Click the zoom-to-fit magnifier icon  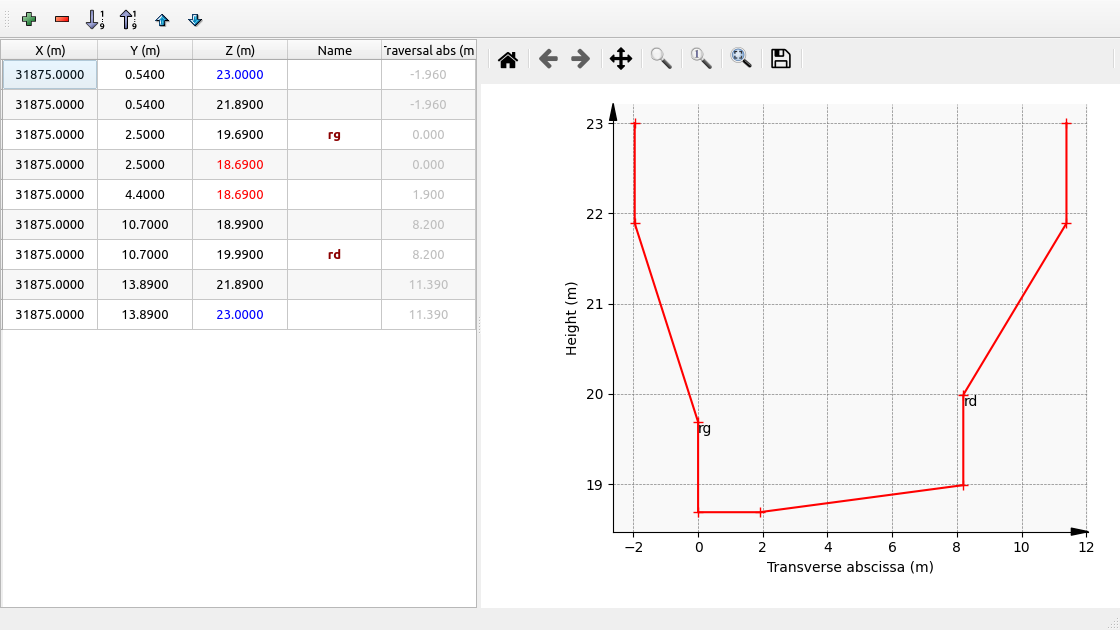tap(741, 59)
